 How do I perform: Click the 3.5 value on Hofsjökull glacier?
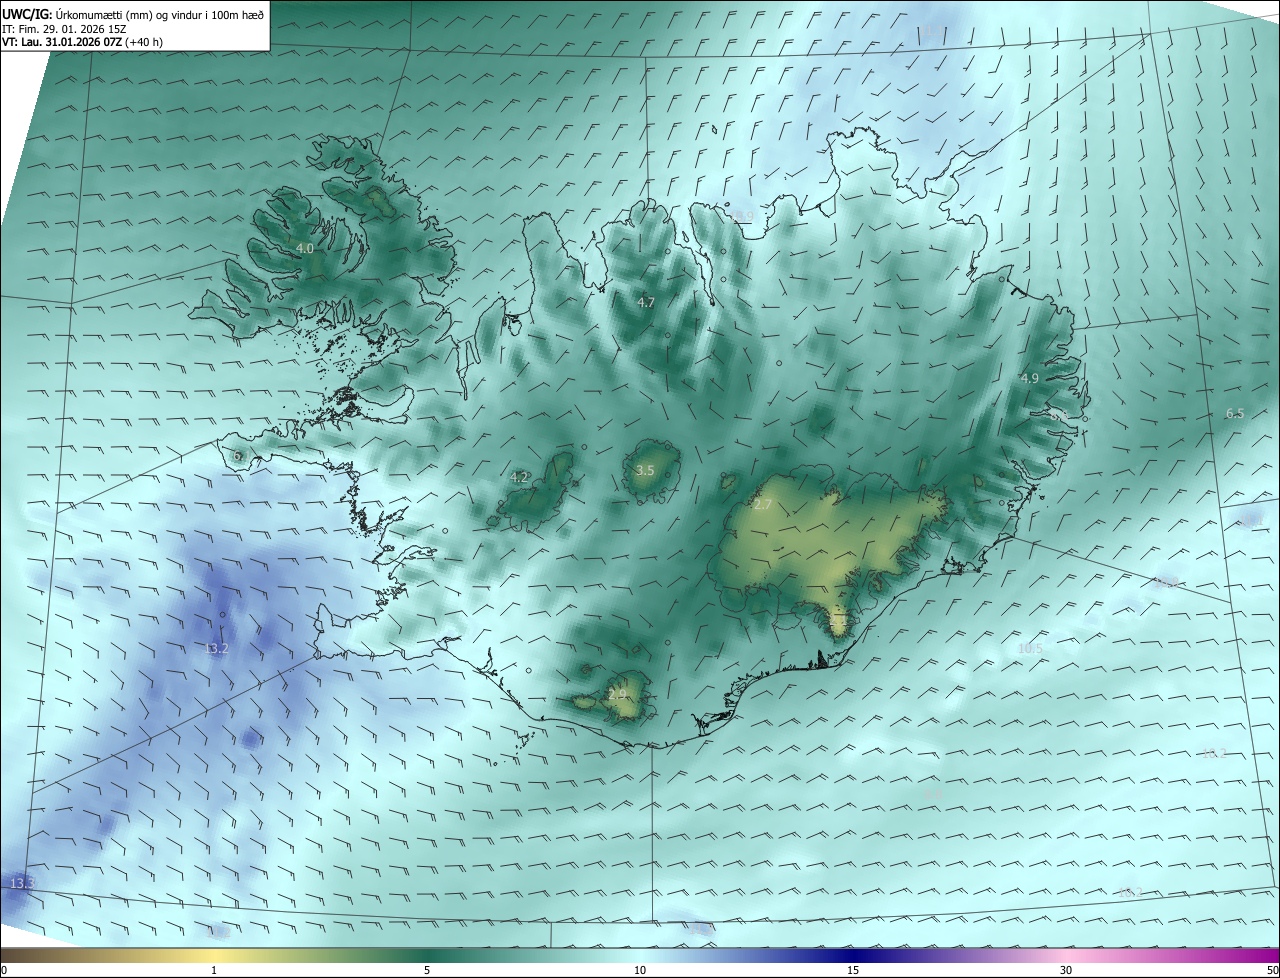click(645, 470)
